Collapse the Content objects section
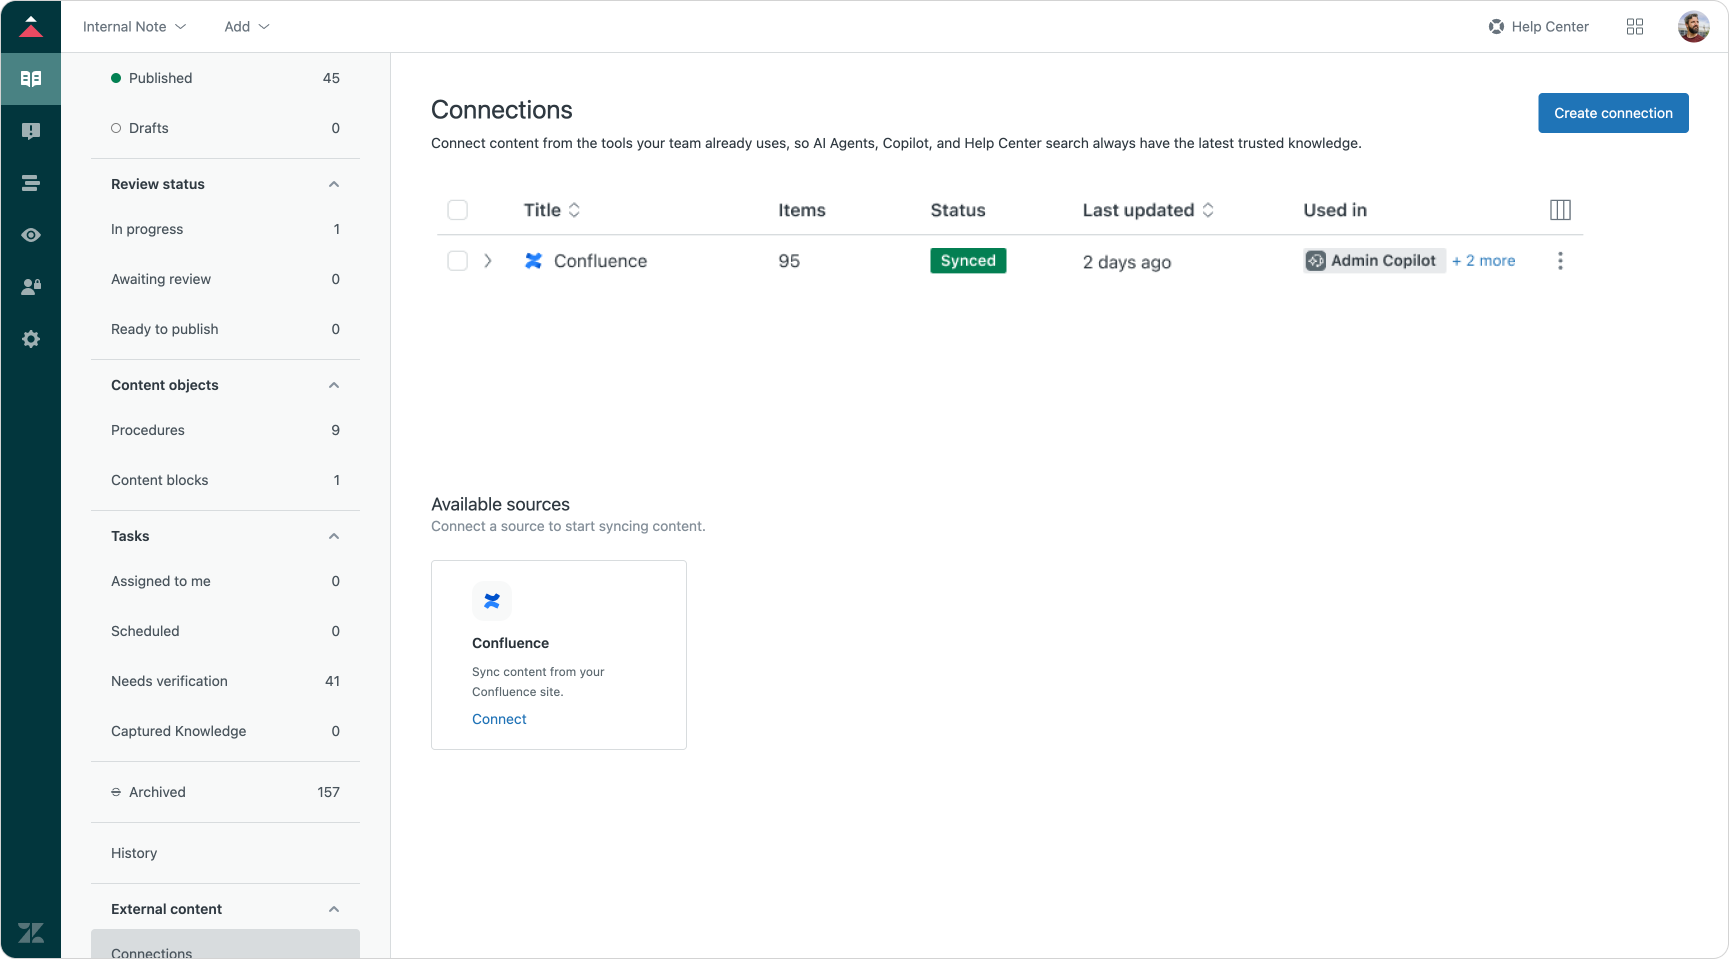 (x=334, y=385)
